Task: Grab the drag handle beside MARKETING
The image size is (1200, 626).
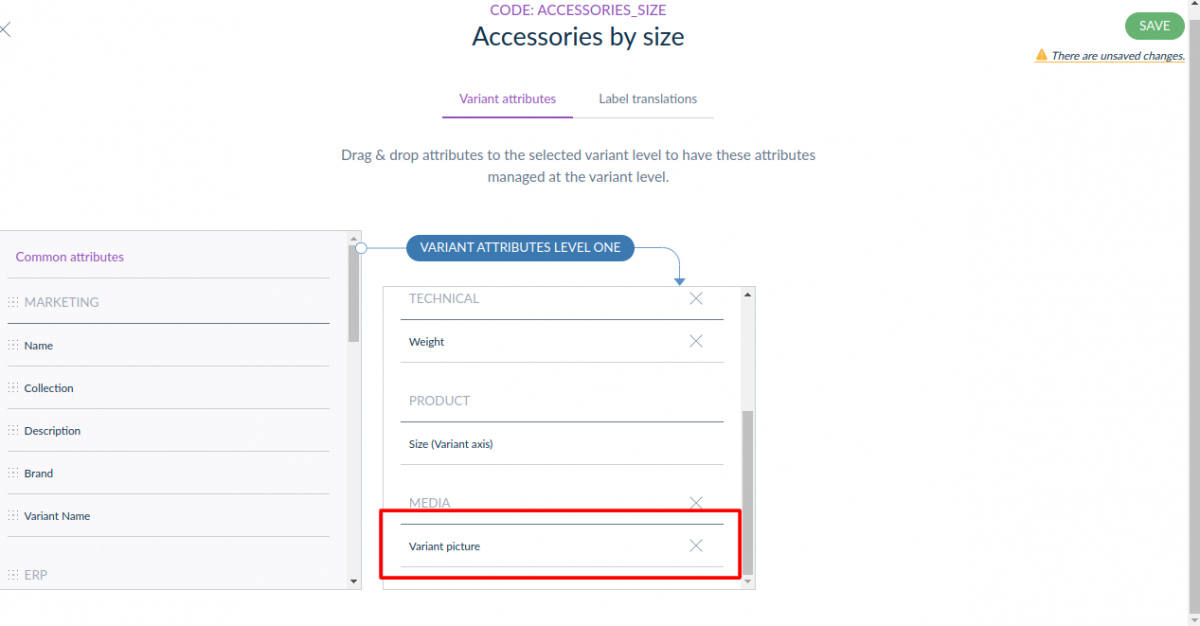Action: [14, 301]
